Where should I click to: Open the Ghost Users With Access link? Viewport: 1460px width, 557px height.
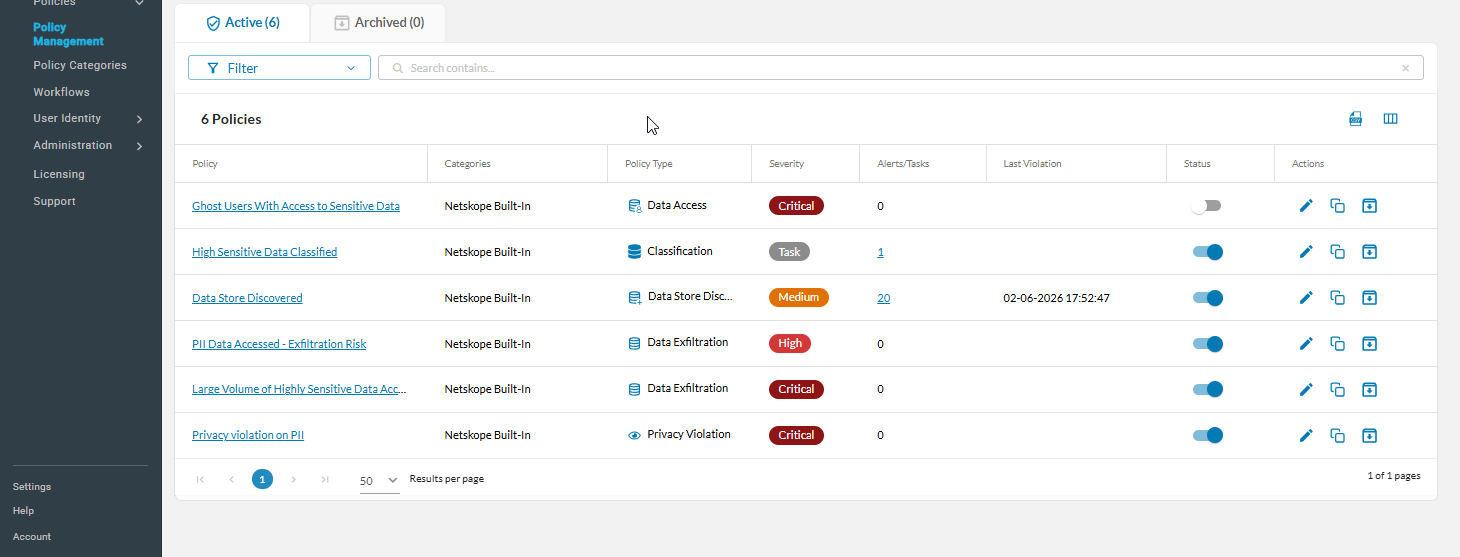296,206
